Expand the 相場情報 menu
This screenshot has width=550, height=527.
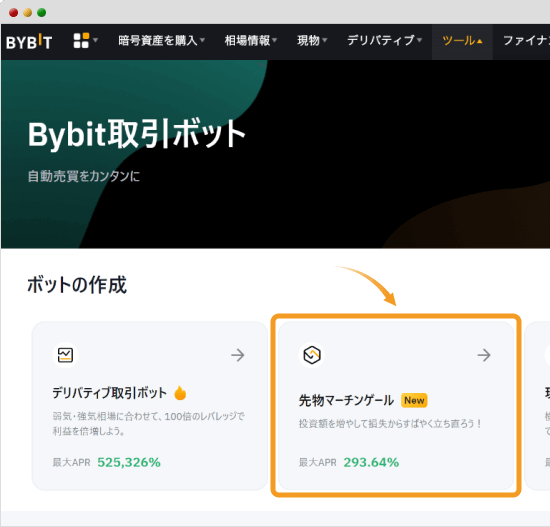click(x=250, y=41)
